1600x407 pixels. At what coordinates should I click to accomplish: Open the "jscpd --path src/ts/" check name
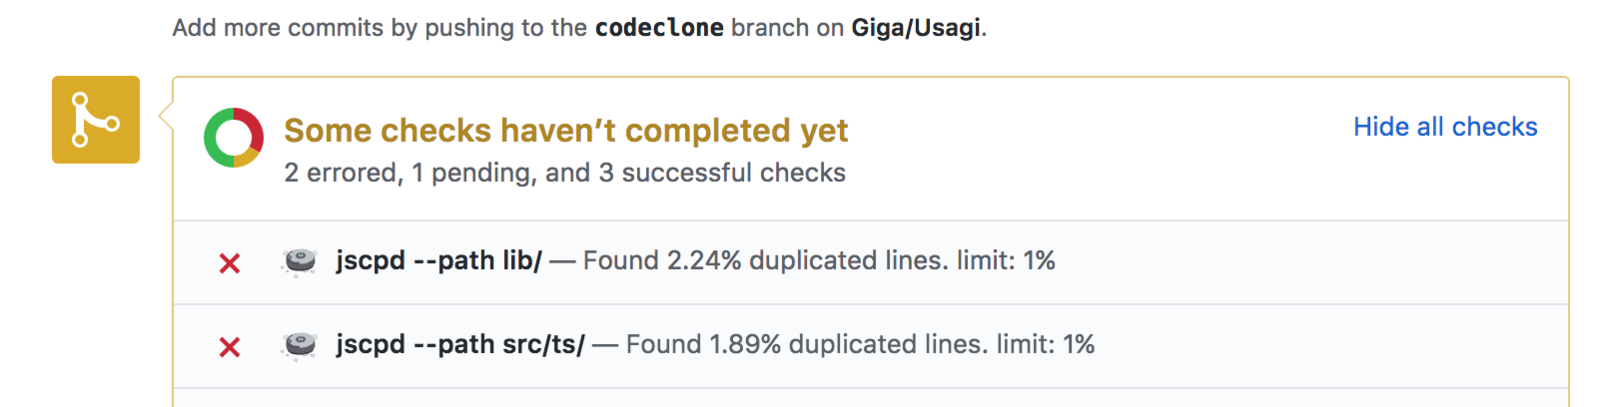coord(460,345)
